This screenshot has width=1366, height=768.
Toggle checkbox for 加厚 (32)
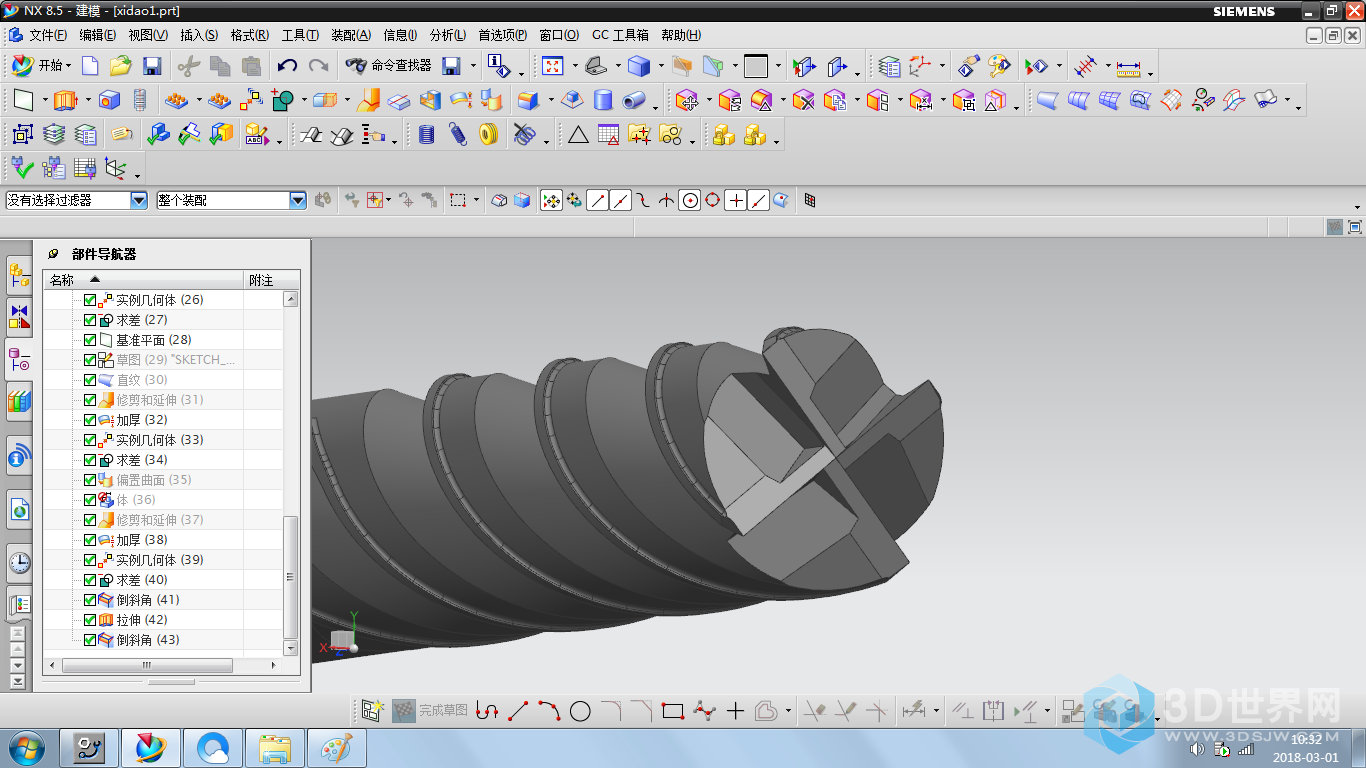click(x=90, y=420)
